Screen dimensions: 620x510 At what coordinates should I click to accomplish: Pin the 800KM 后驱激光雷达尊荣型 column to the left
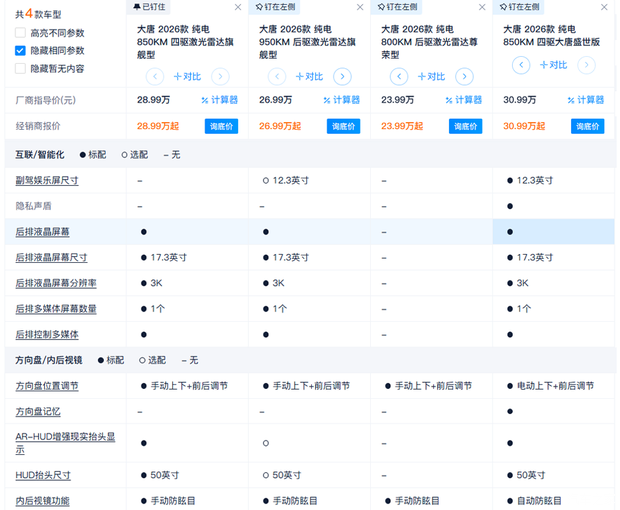pyautogui.click(x=397, y=7)
